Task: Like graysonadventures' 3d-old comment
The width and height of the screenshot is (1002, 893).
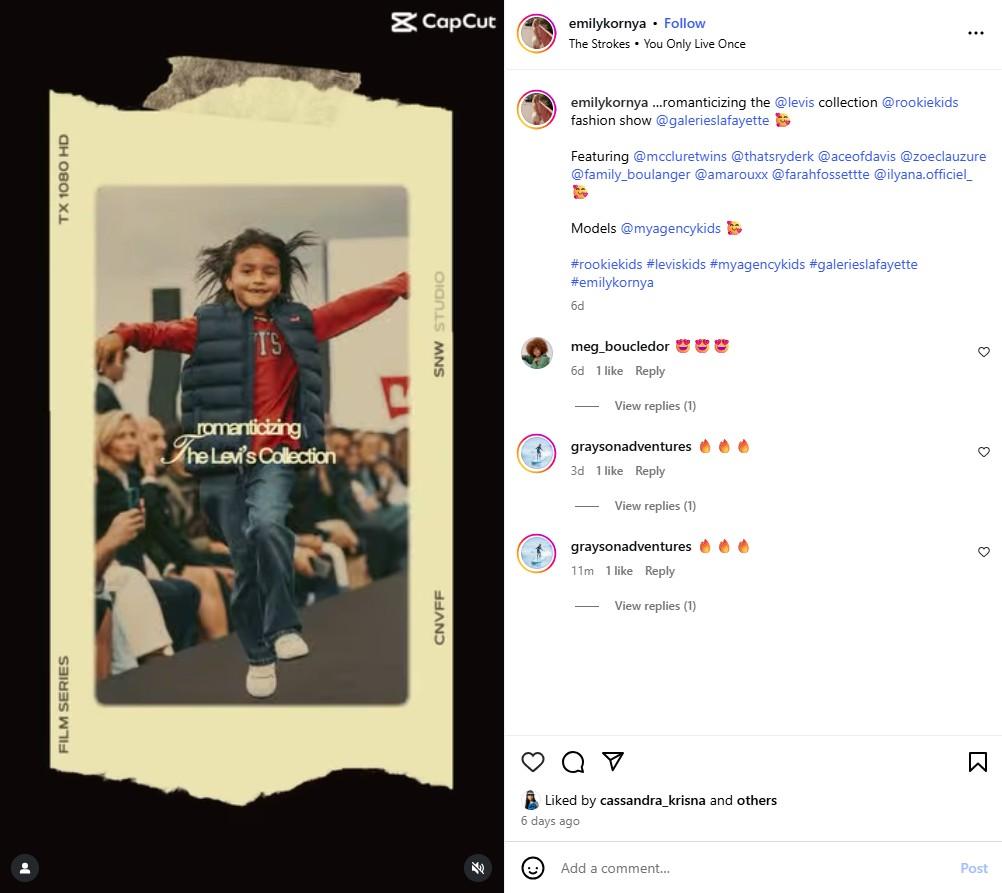Action: pos(983,452)
